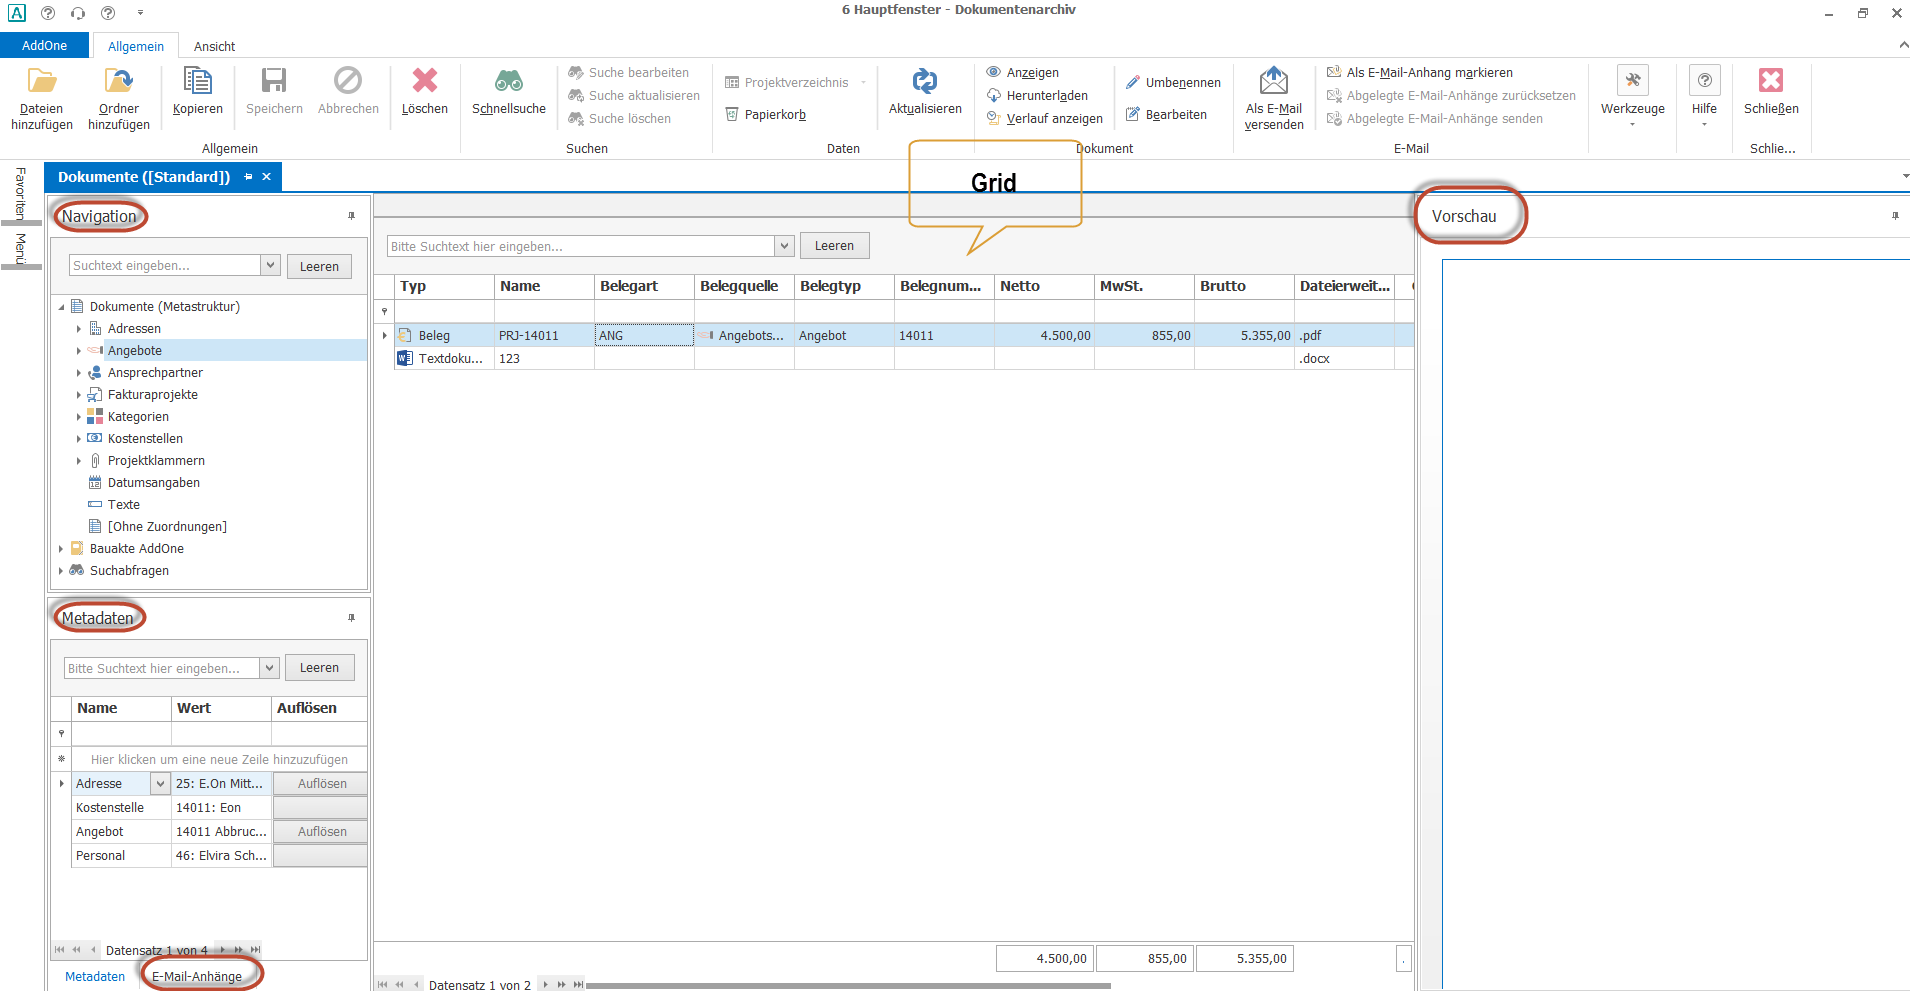Click the Kopieren icon in ribbon
Image resolution: width=1910 pixels, height=991 pixels.
pos(197,81)
